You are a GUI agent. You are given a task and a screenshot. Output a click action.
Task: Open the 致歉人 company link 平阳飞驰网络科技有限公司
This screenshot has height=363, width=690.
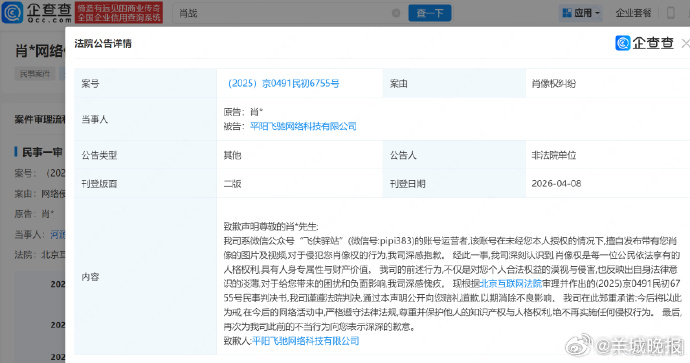[x=306, y=341]
